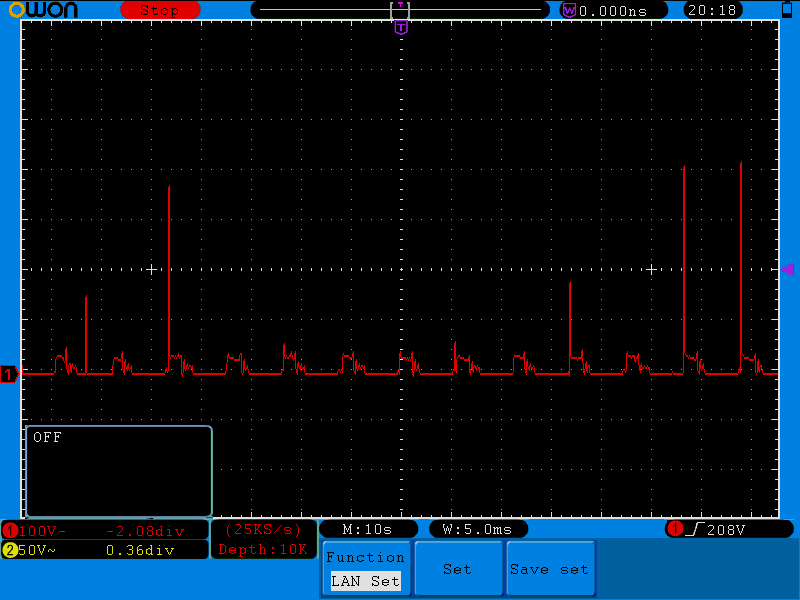The width and height of the screenshot is (800, 600).
Task: Click the 208V trigger level readout
Action: coord(726,530)
